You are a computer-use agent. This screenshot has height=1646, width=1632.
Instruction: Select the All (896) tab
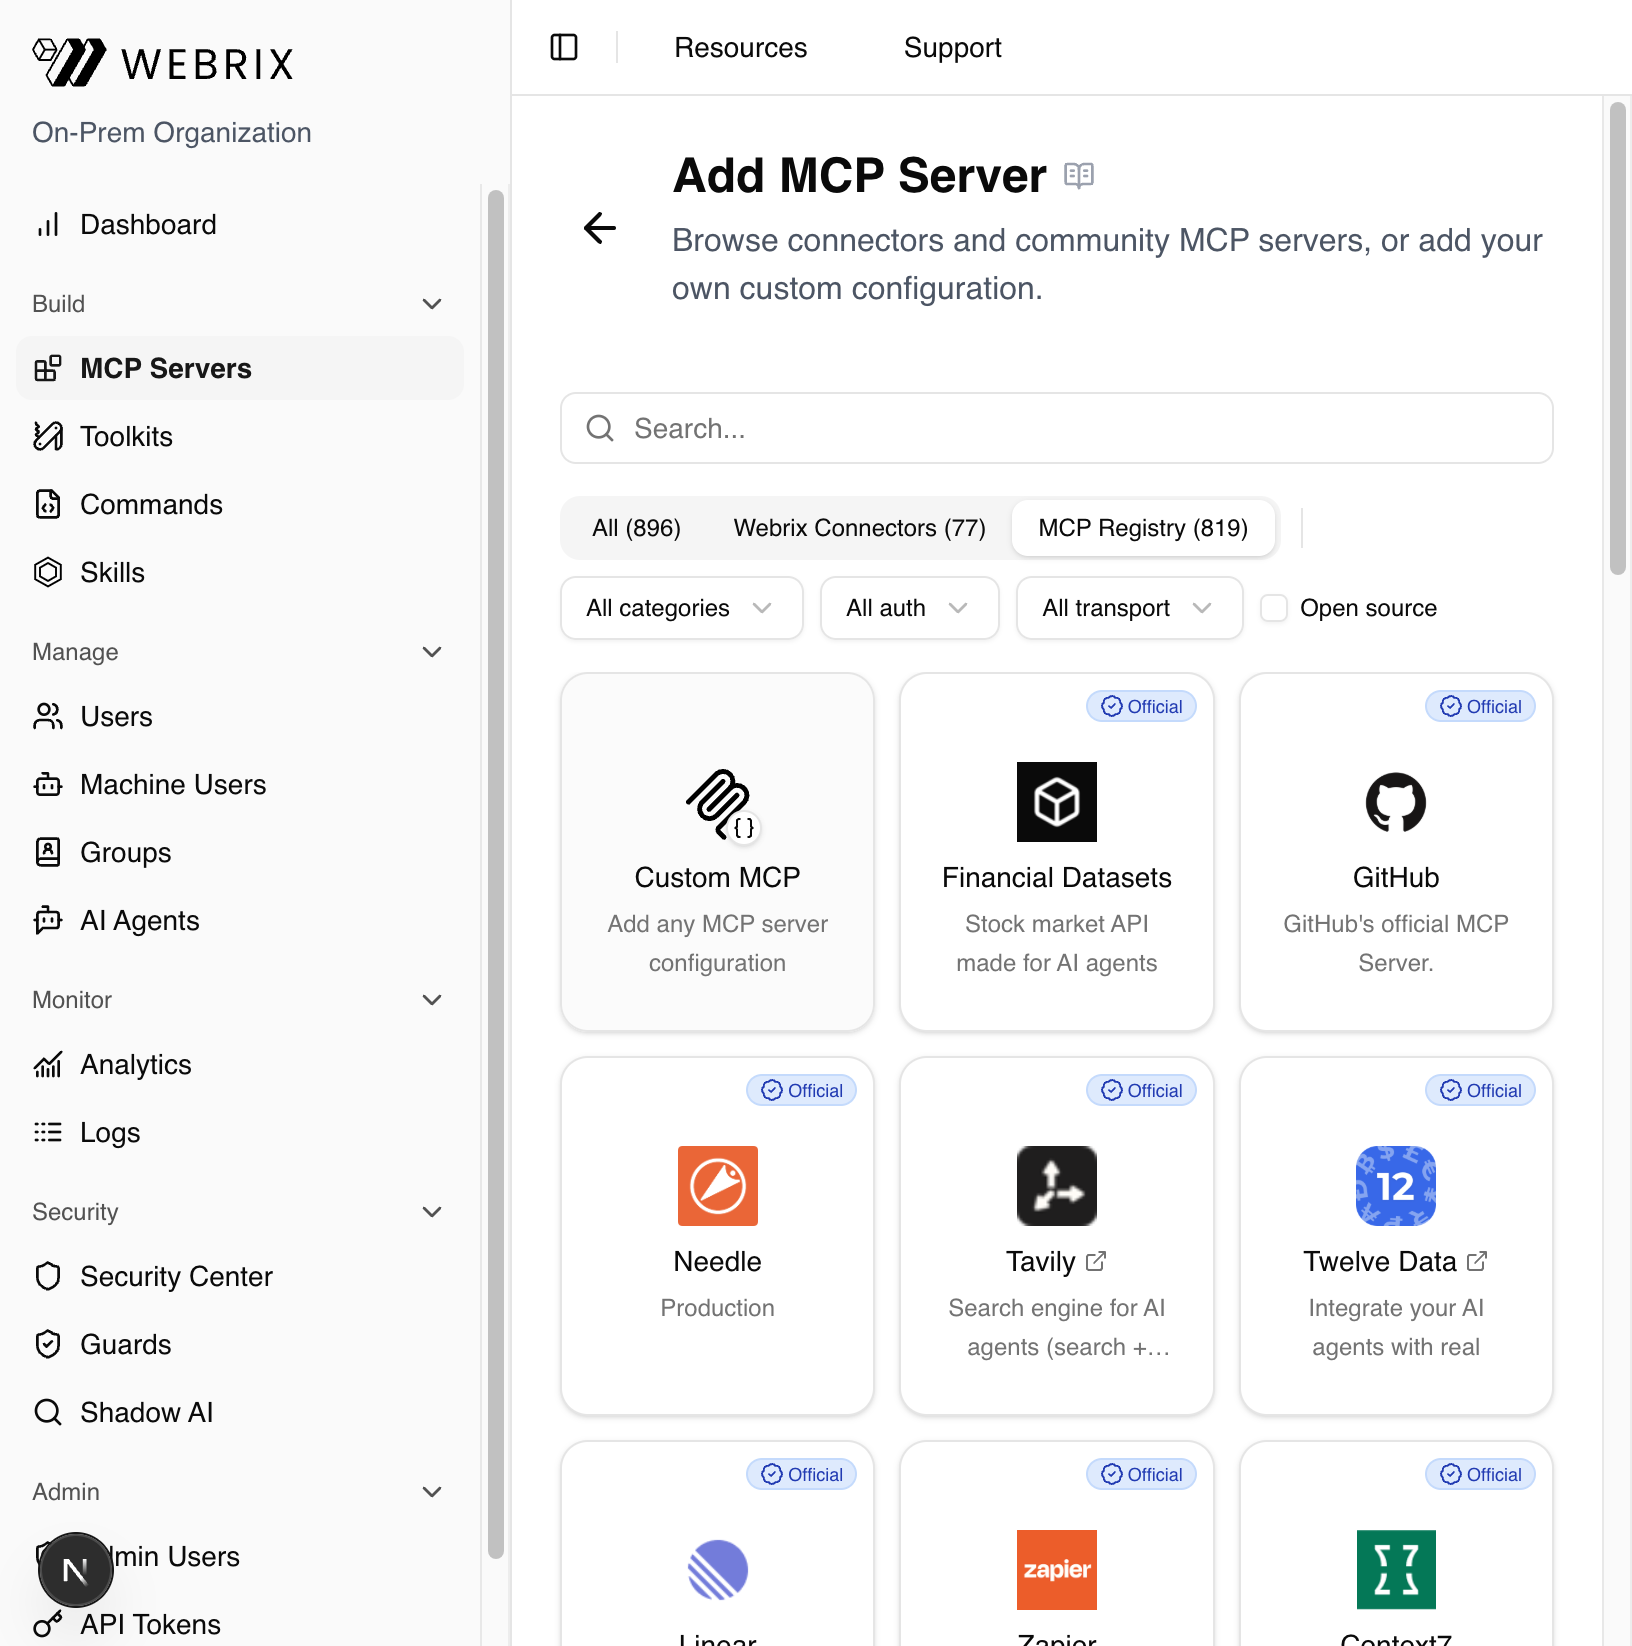click(x=637, y=528)
